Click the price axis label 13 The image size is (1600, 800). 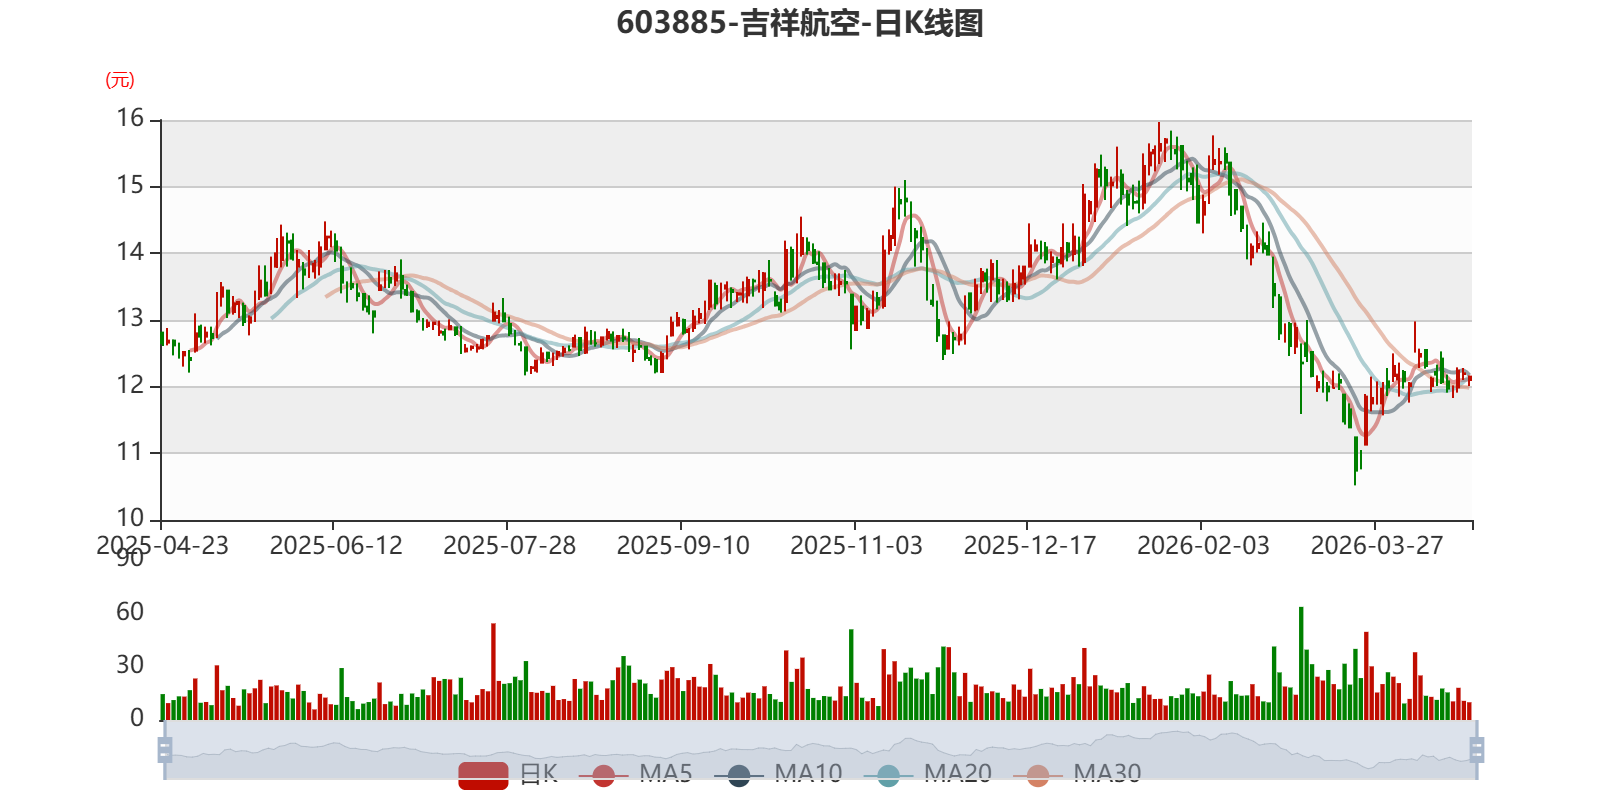(x=130, y=319)
